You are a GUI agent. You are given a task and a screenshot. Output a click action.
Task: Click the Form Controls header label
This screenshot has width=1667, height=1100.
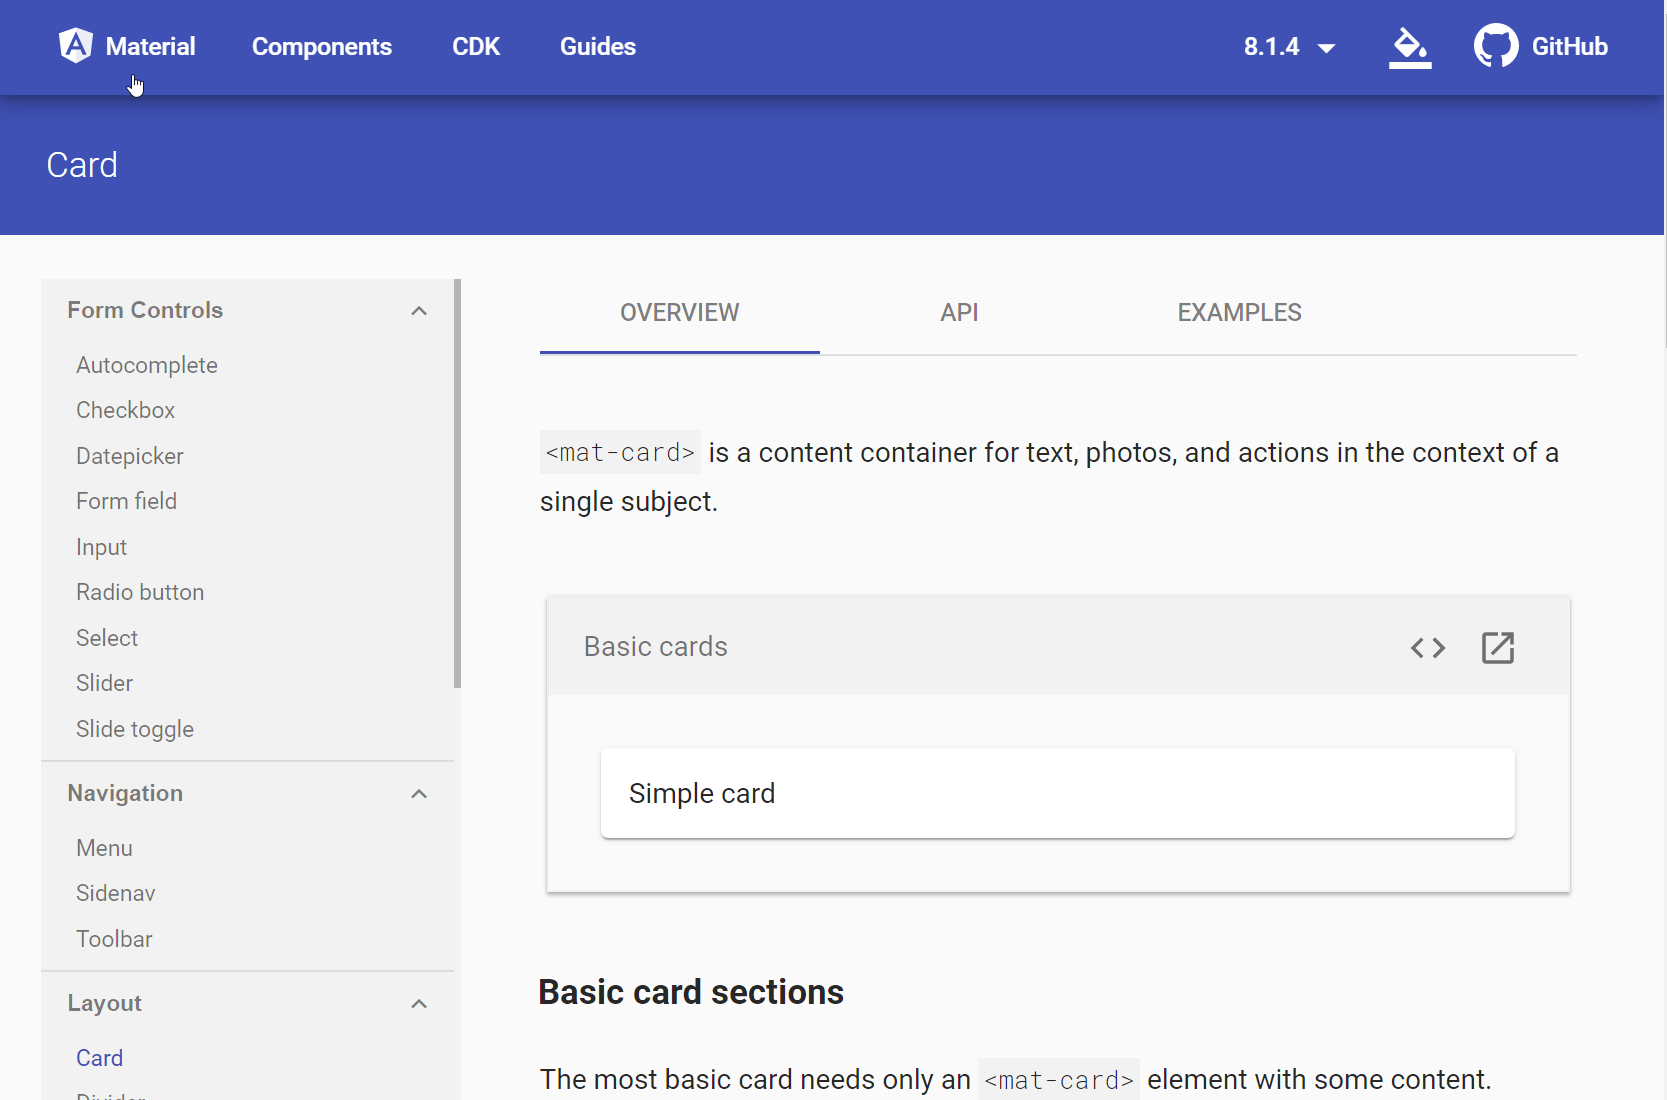[145, 310]
